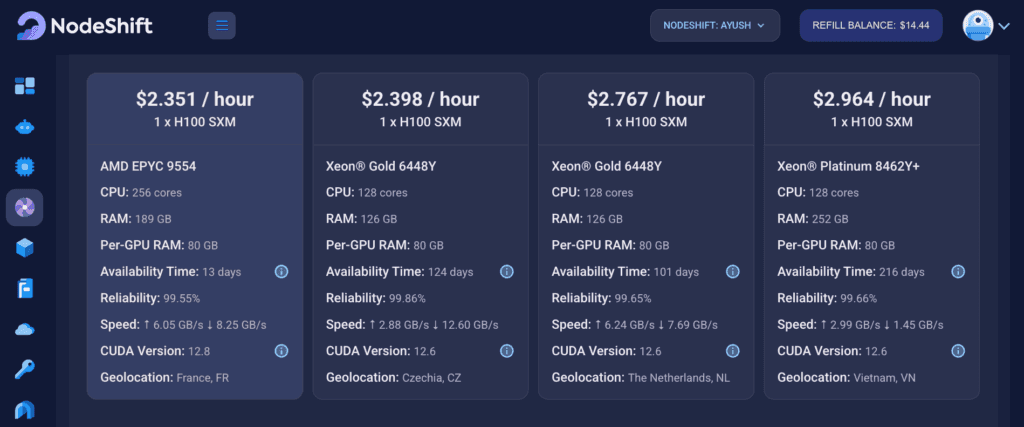Click Xeon Gold 6448Y on Czechia card
Screen dimensions: 1024x427
click(381, 166)
